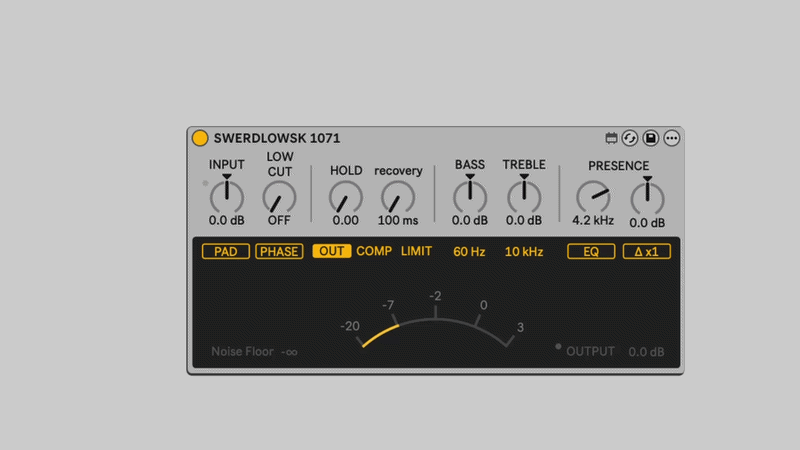Click the LOW CUT knob
Viewport: 800px width, 450px height.
click(x=279, y=197)
